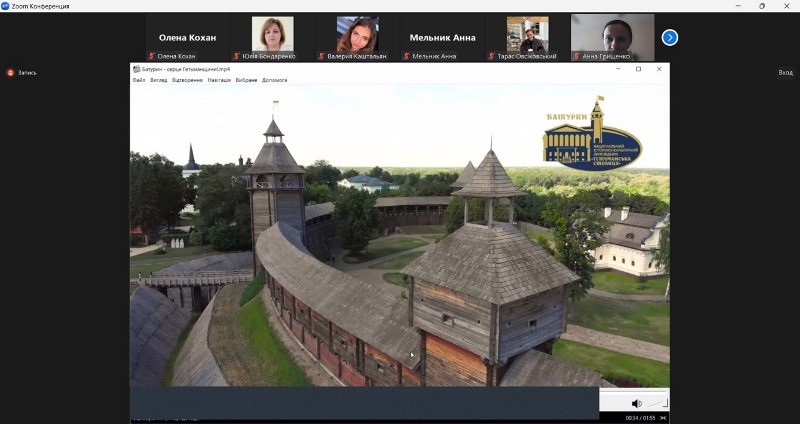The height and width of the screenshot is (424, 800).
Task: Click the Запись recording label
Action: click(27, 73)
